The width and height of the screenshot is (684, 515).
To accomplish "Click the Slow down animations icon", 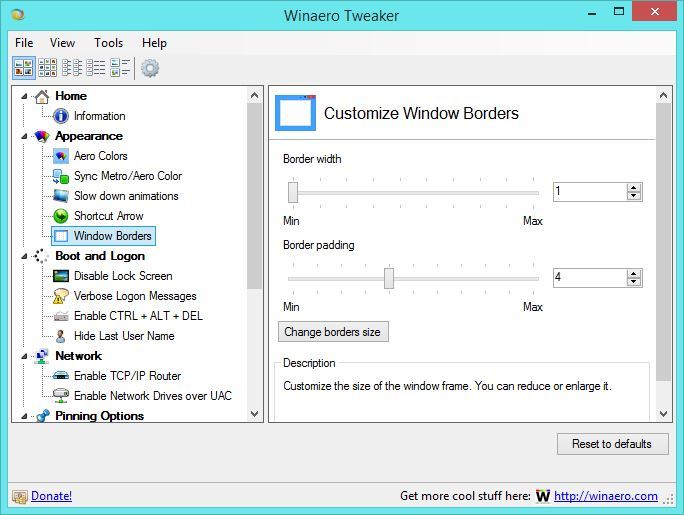I will pyautogui.click(x=61, y=196).
